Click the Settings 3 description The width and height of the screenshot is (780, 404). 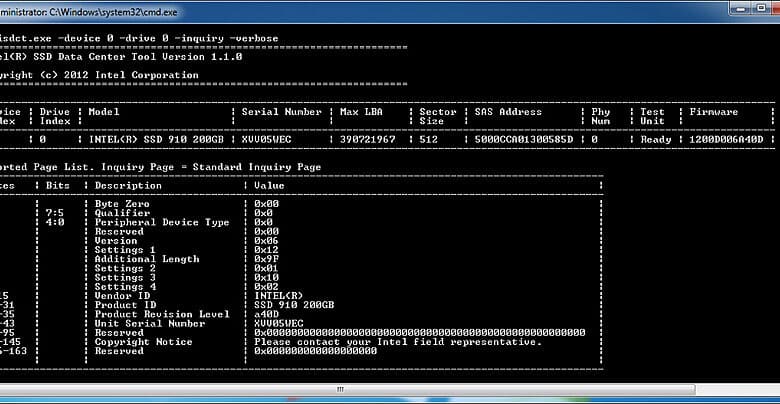click(125, 278)
